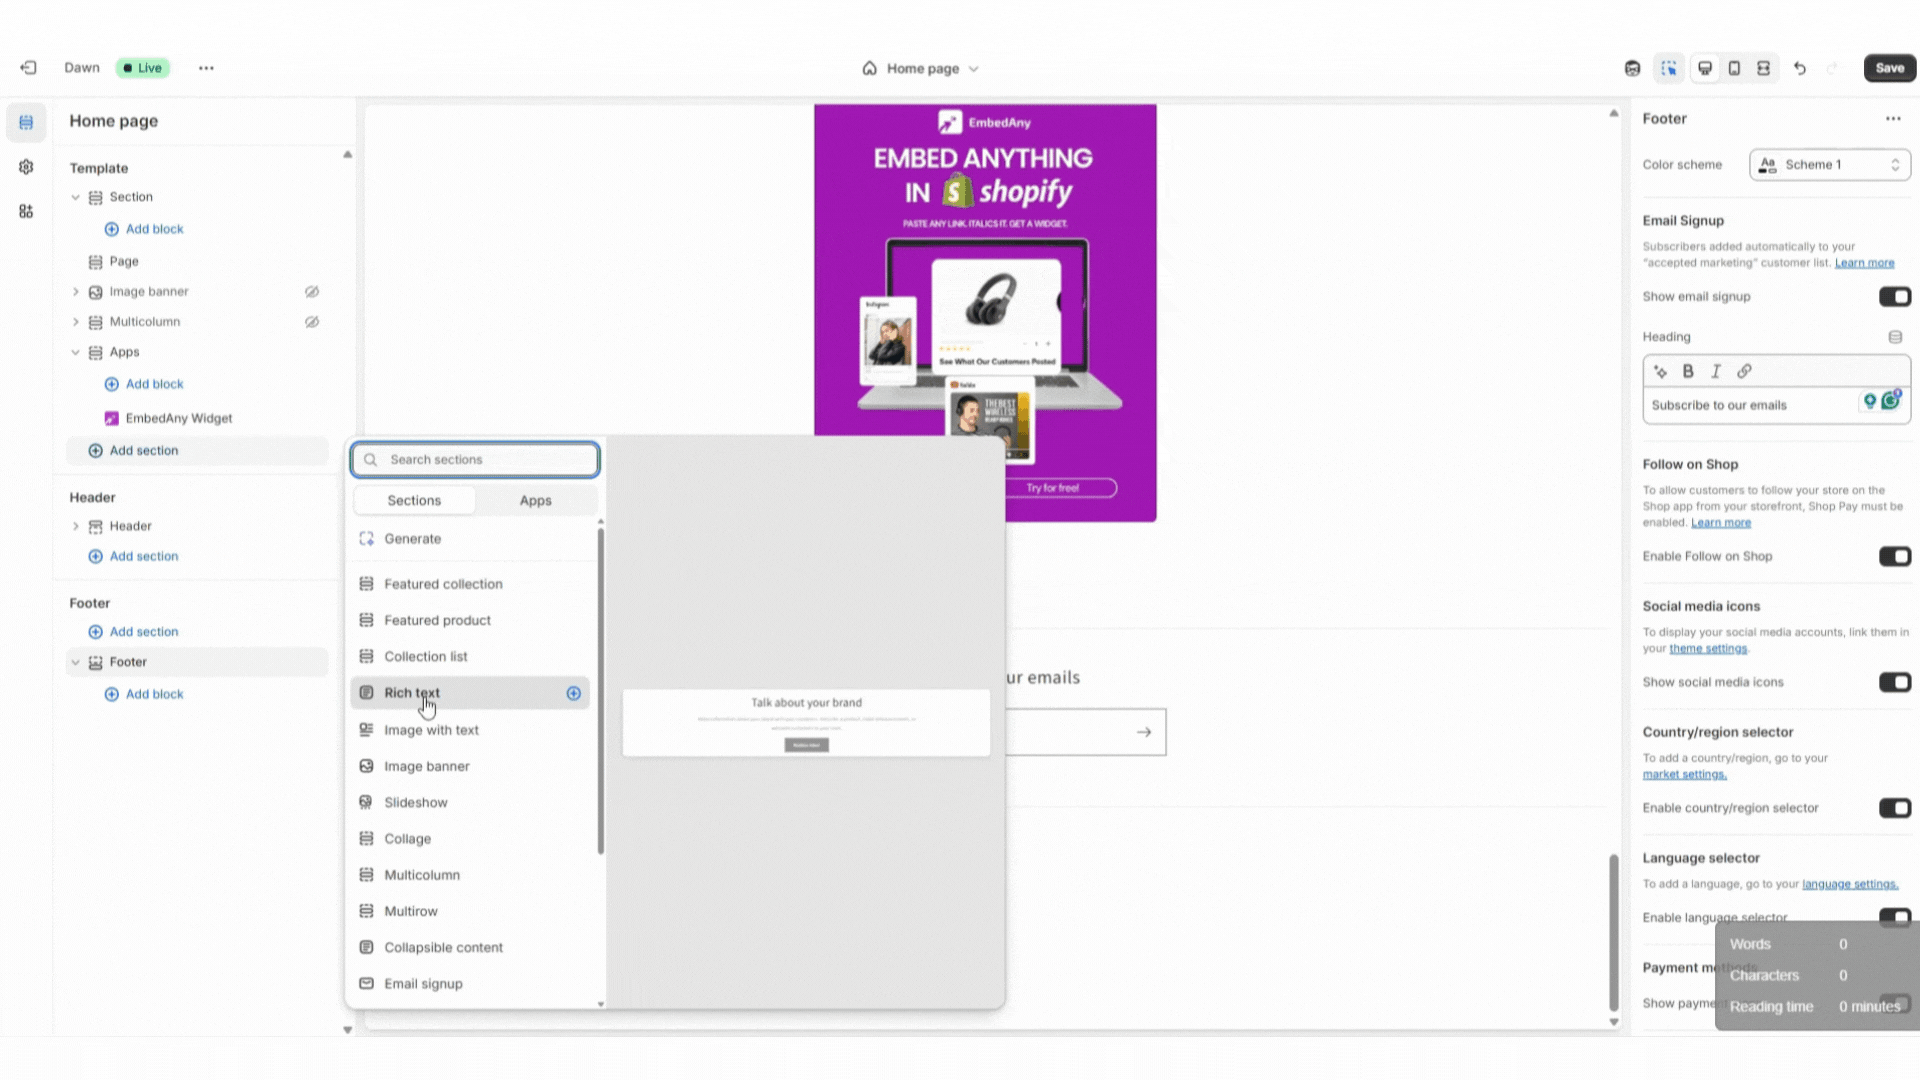Image resolution: width=1920 pixels, height=1080 pixels.
Task: Switch to the Apps tab
Action: [x=535, y=500]
